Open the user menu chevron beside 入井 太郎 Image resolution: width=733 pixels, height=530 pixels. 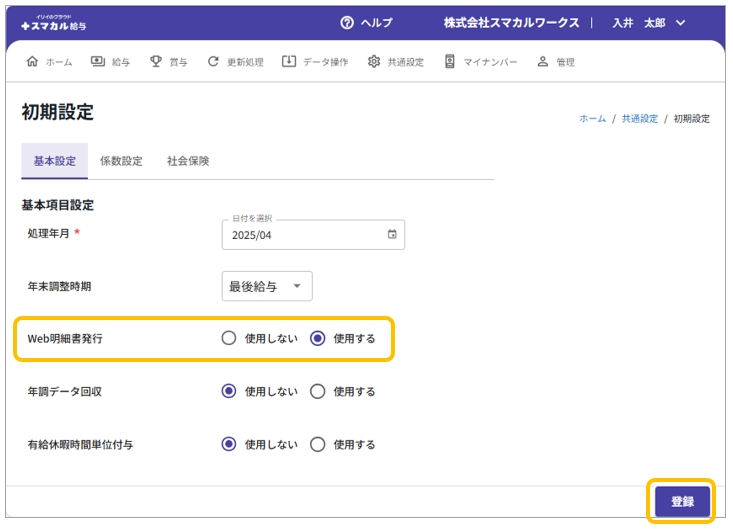[x=681, y=23]
